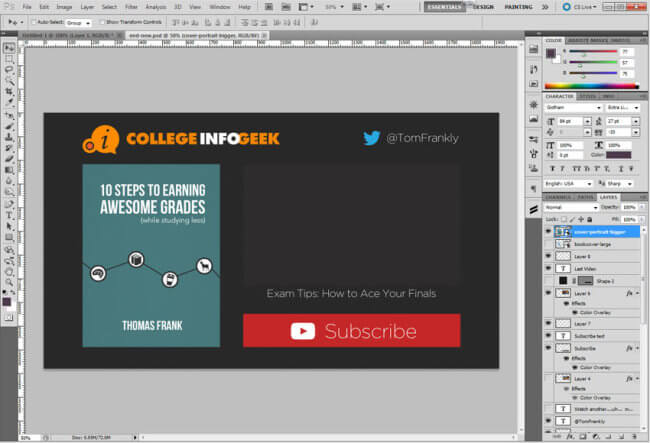
Task: Hide the selected cover-portrait layer
Action: [548, 232]
